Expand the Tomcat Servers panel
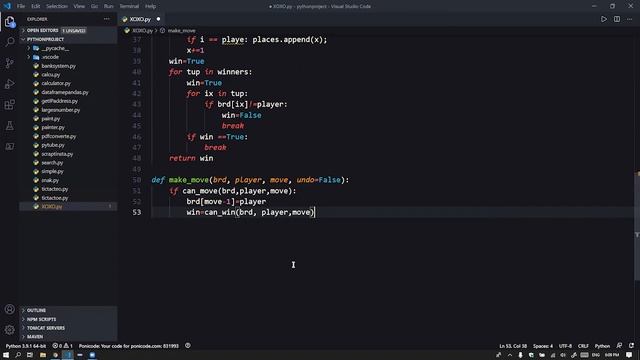This screenshot has width=640, height=360. (x=68, y=328)
